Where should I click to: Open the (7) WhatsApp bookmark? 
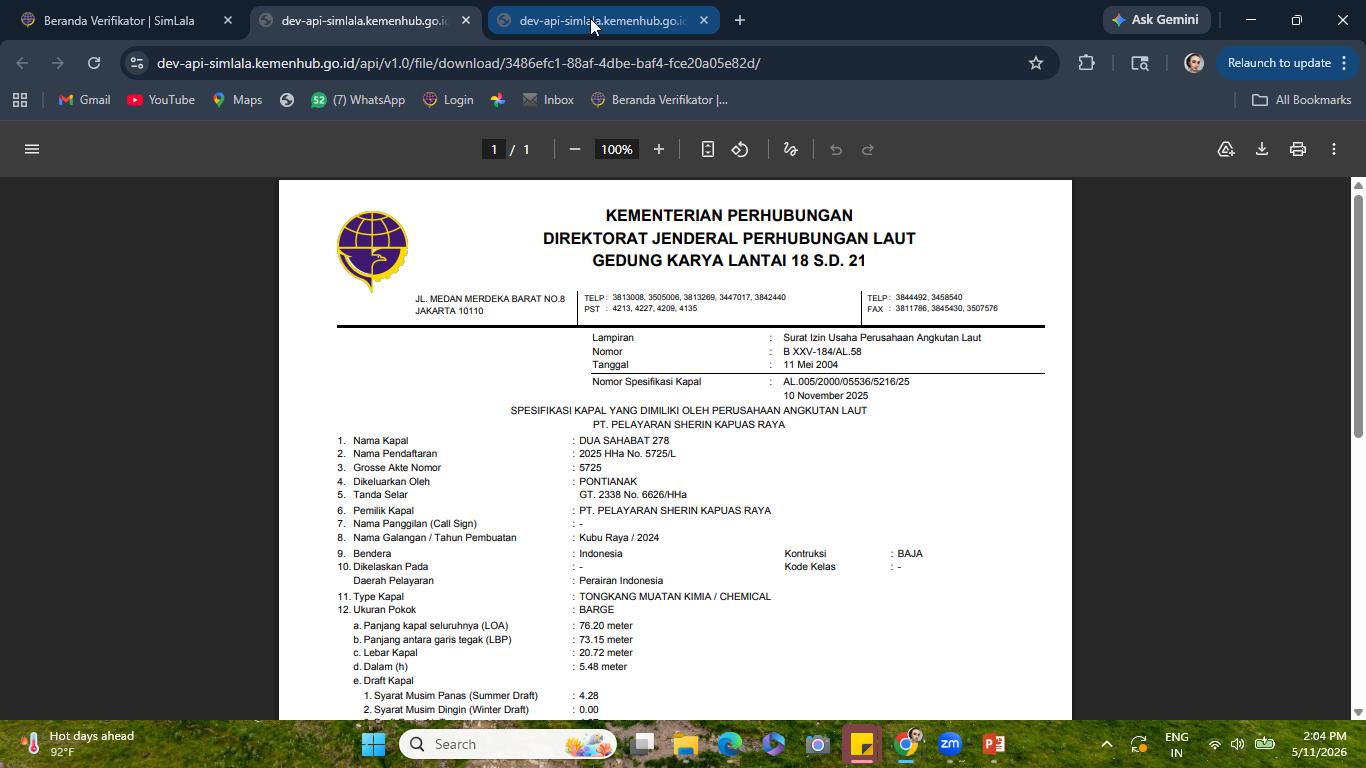[x=358, y=100]
